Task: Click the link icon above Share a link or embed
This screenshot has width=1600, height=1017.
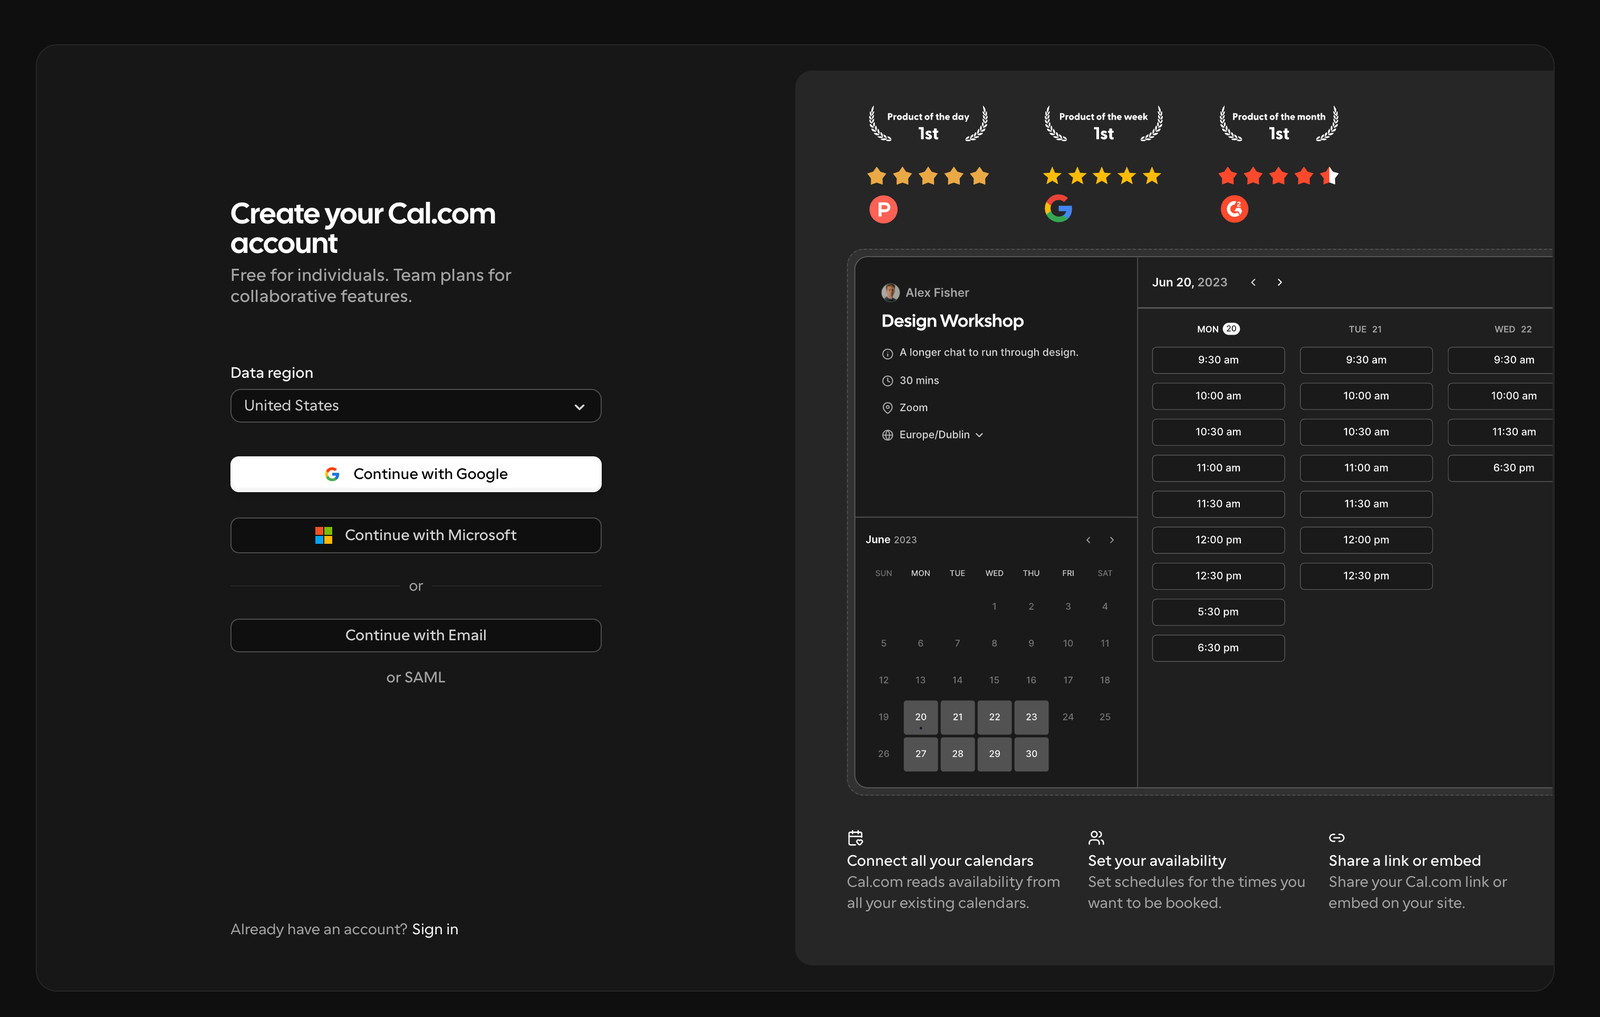Action: point(1337,838)
